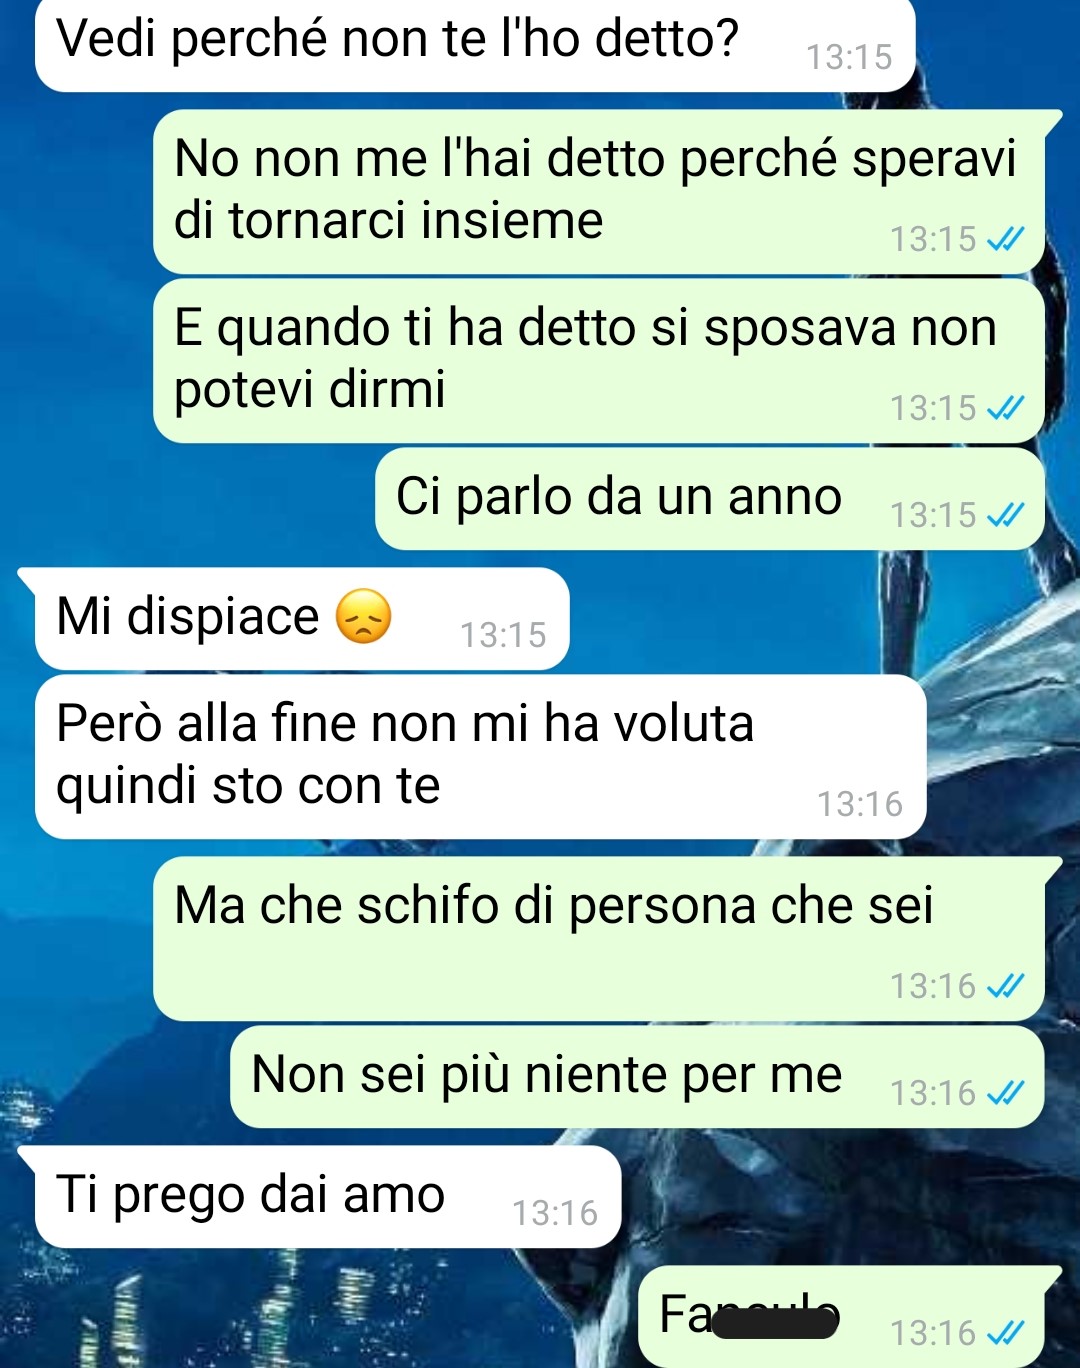The width and height of the screenshot is (1080, 1368).
Task: Click the 13:15 timestamp on 'Mi dispiace'
Action: tap(503, 635)
